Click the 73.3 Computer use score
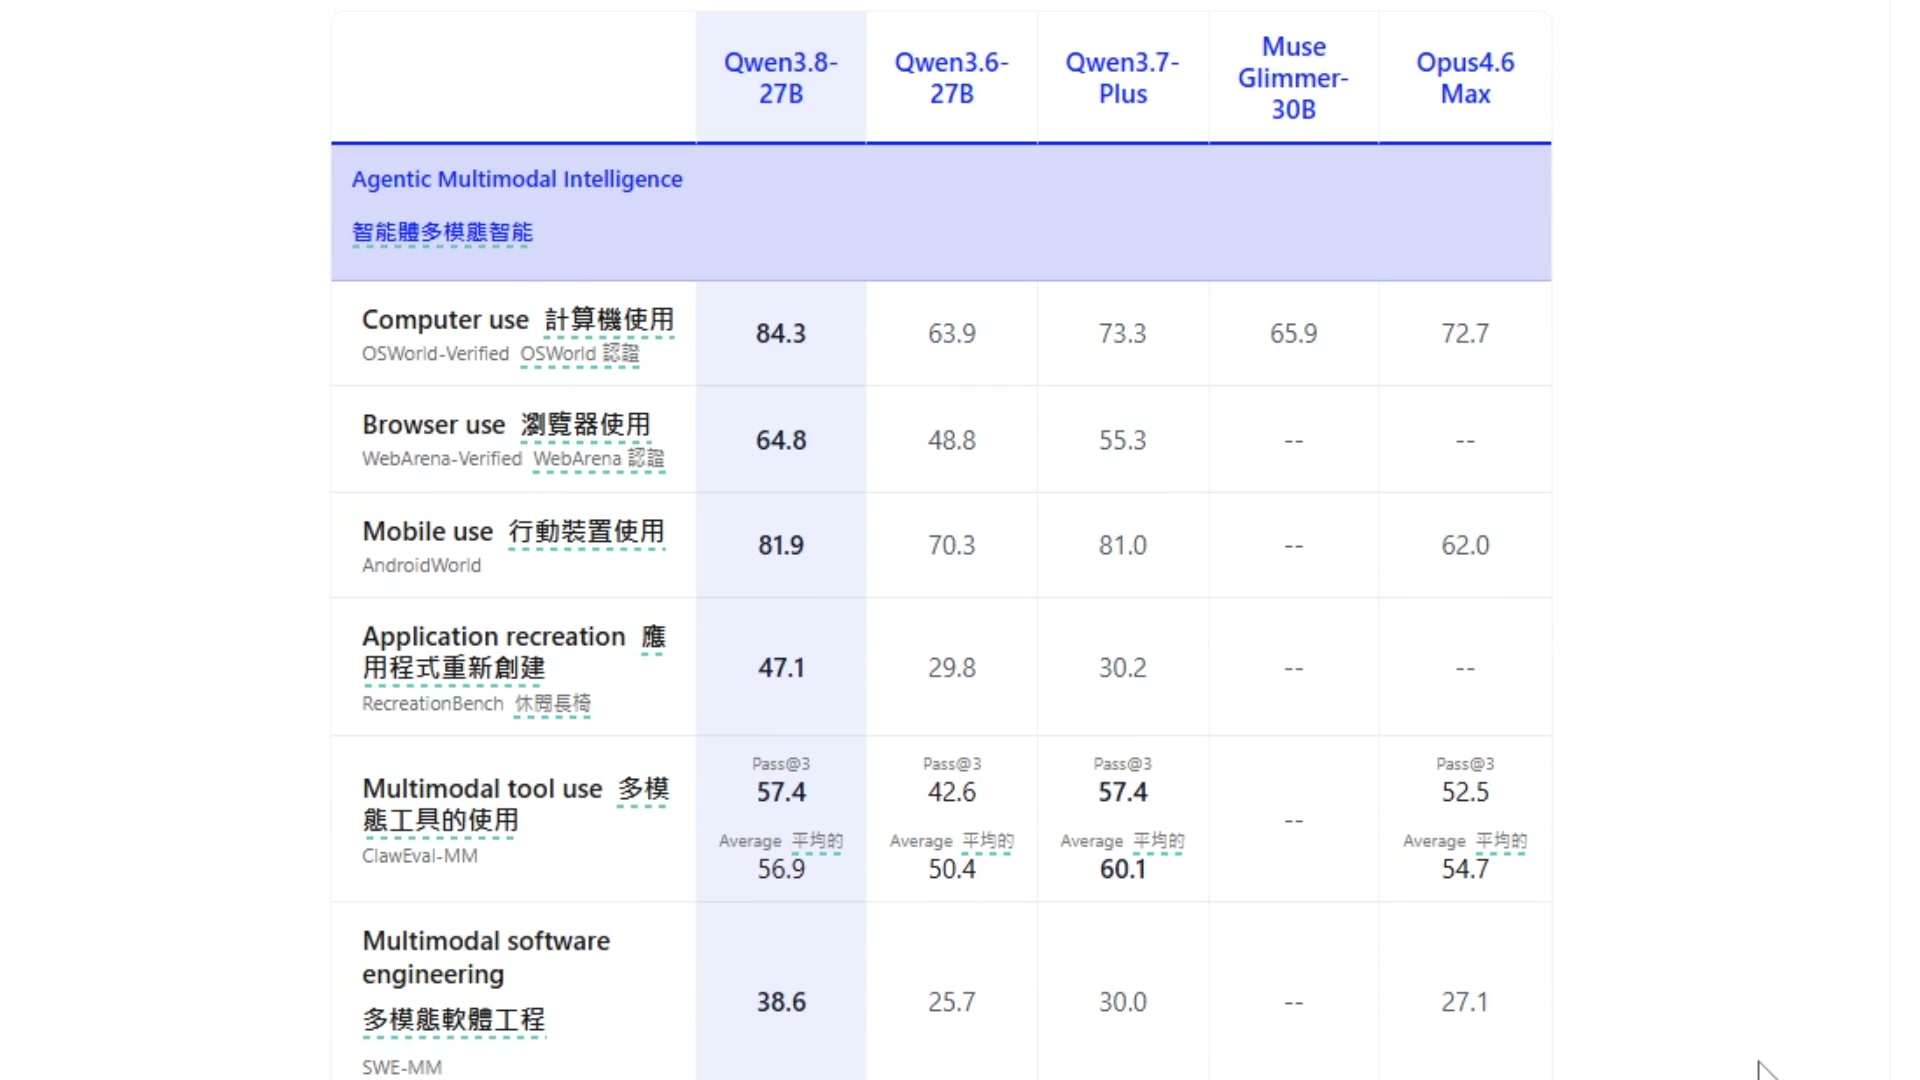 (1123, 333)
